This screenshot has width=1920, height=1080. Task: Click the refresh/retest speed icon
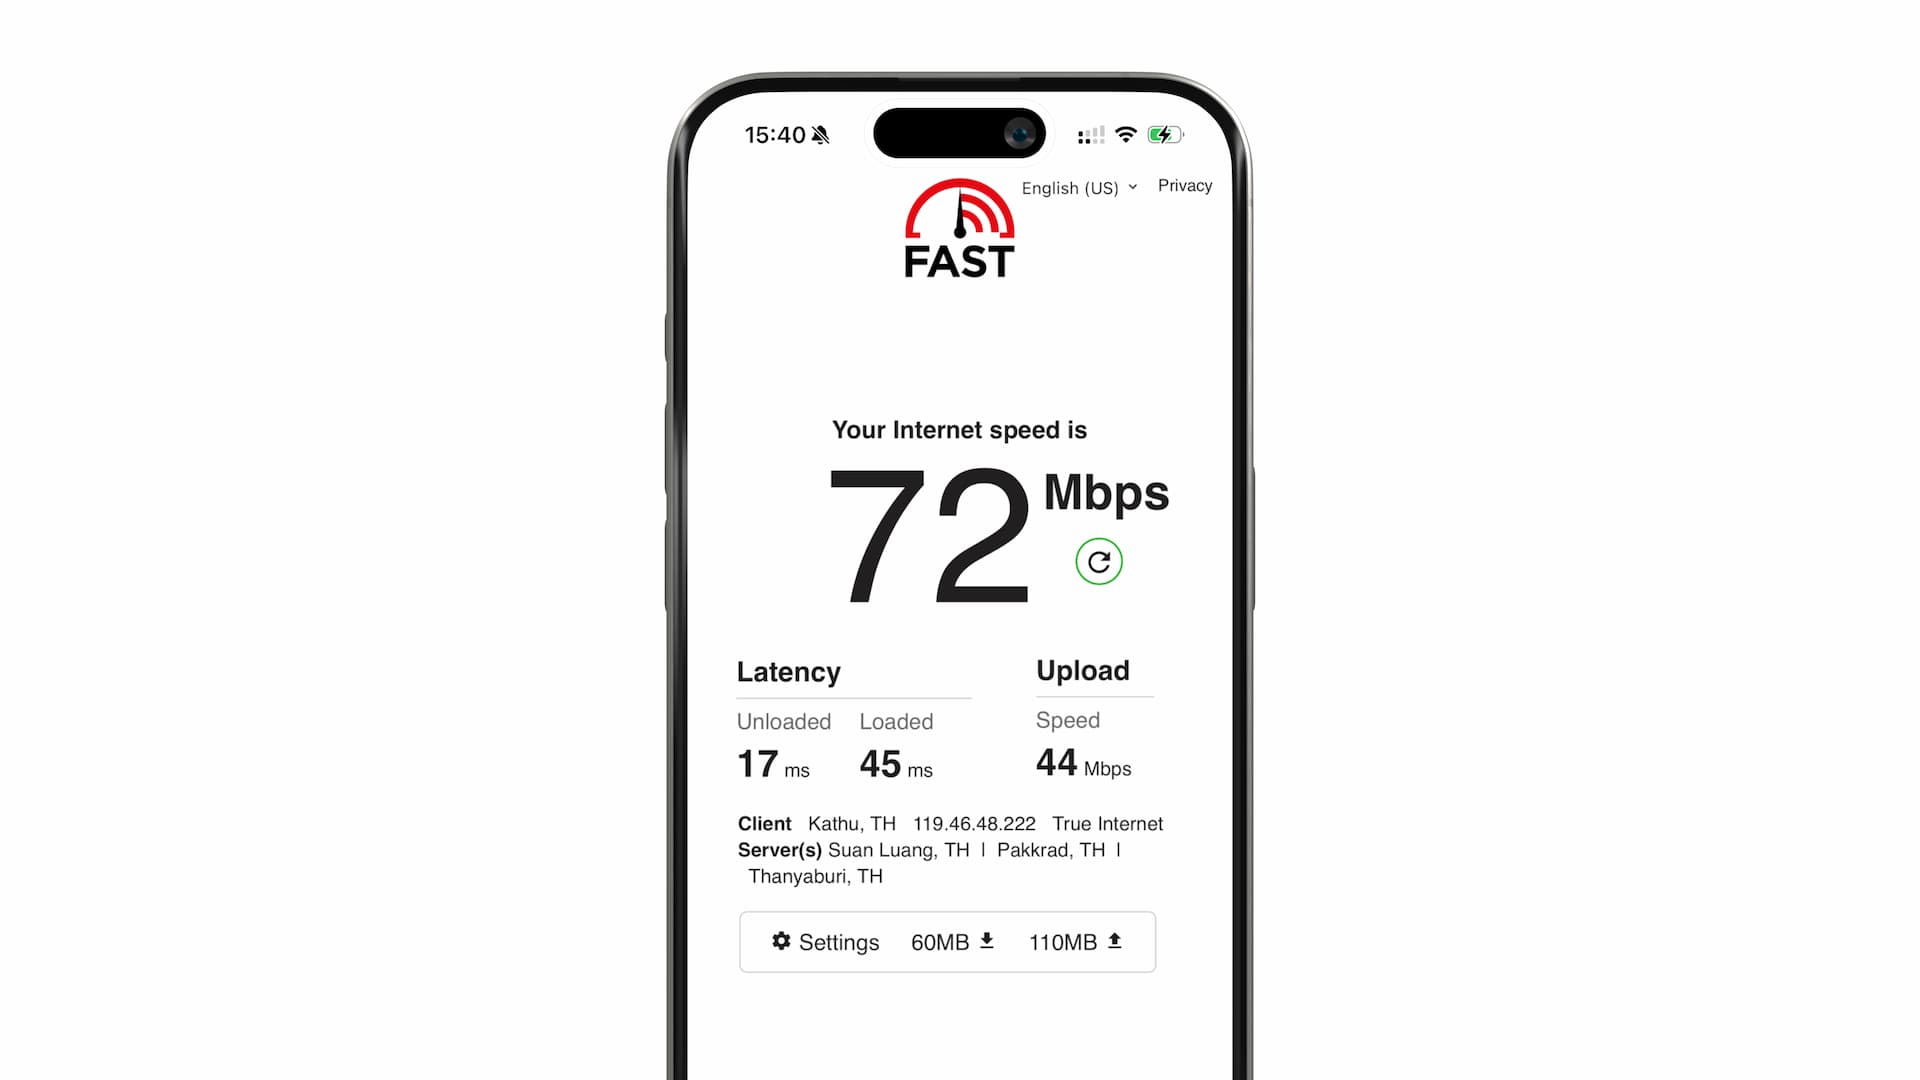(1098, 560)
